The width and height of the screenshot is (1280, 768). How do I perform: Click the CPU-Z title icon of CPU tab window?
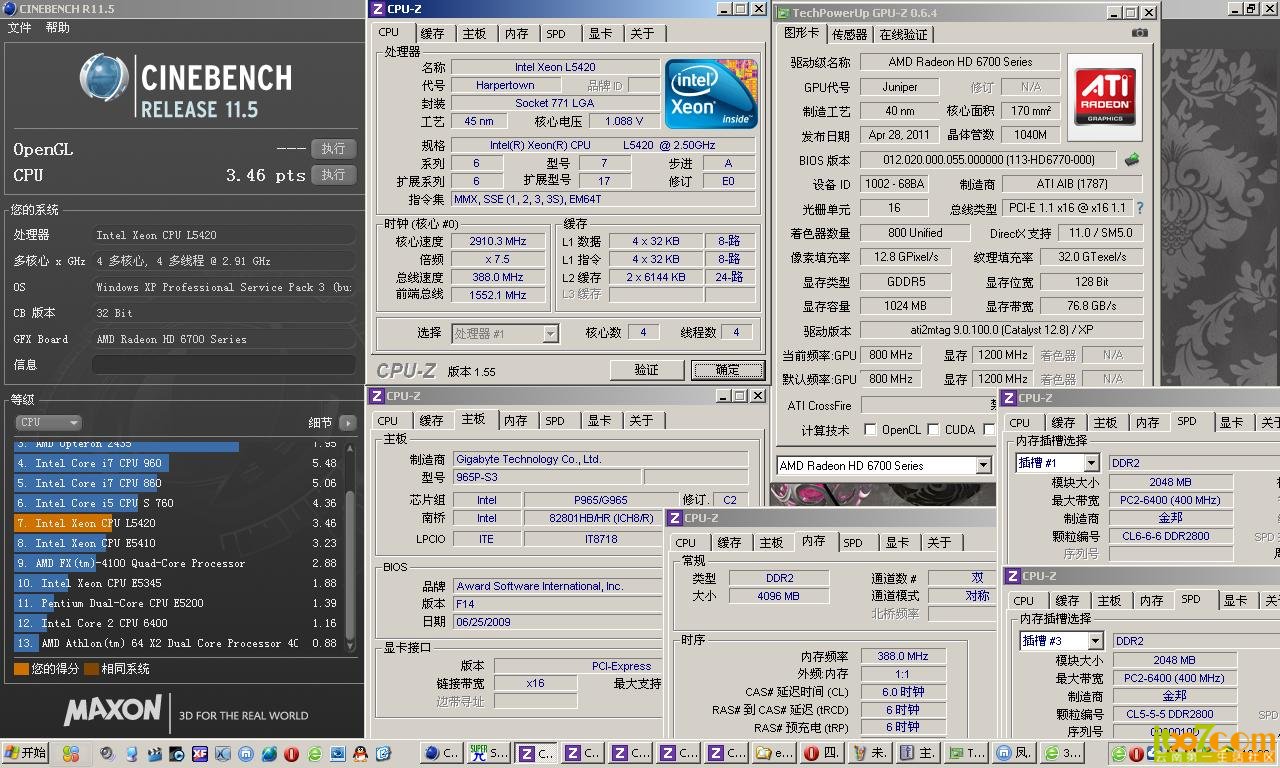(377, 9)
